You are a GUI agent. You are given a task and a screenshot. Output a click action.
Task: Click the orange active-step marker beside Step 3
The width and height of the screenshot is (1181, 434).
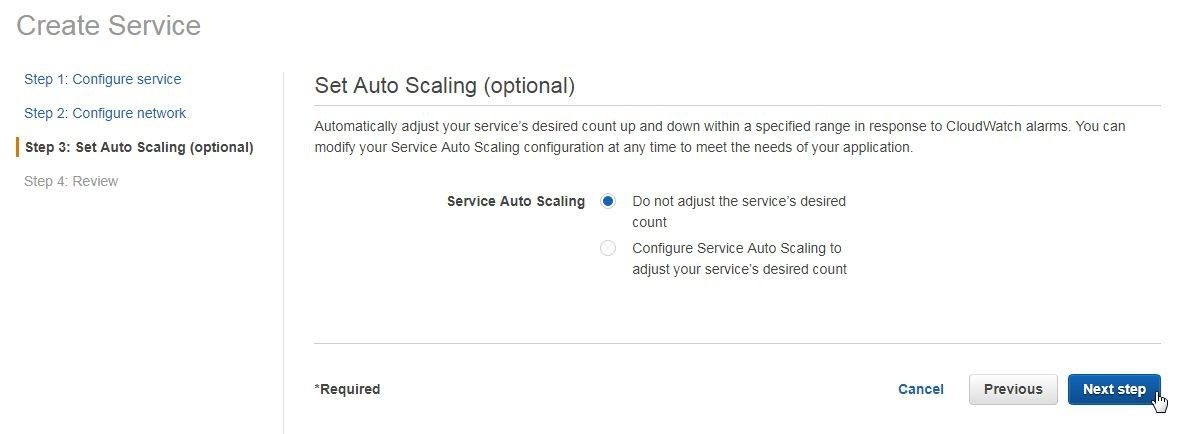(17, 147)
